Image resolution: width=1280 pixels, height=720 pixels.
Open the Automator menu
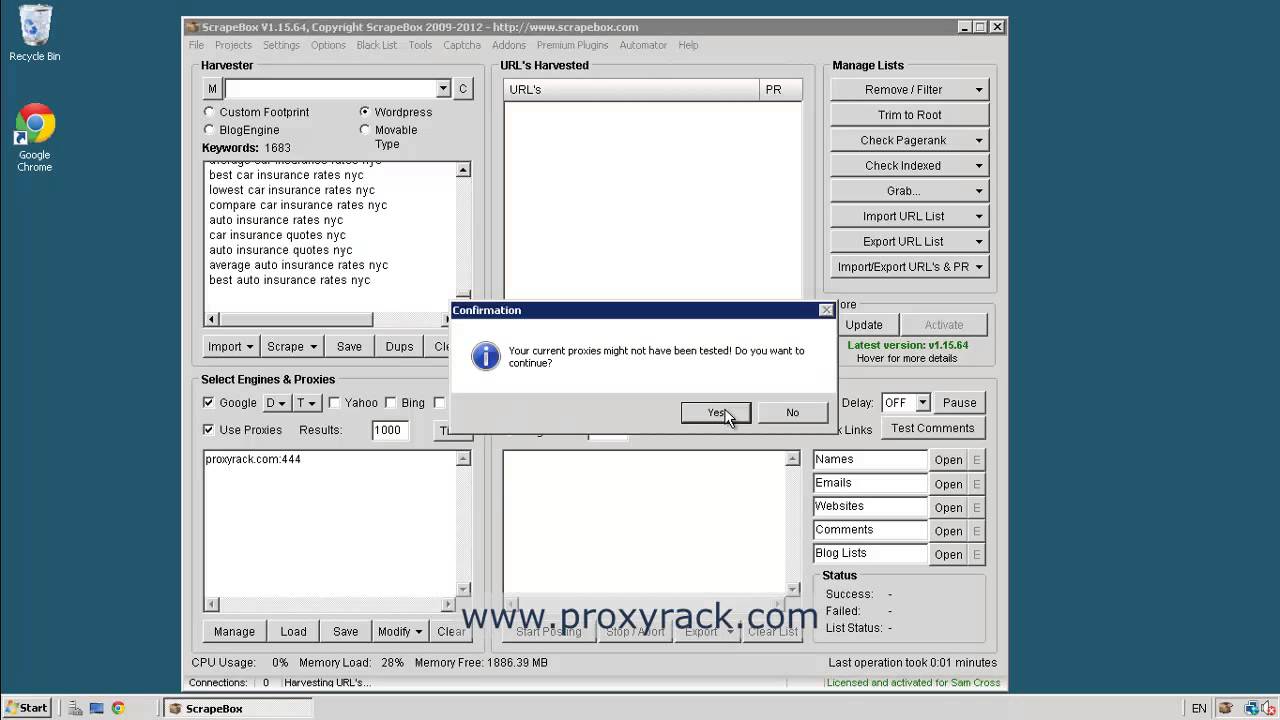pos(643,45)
